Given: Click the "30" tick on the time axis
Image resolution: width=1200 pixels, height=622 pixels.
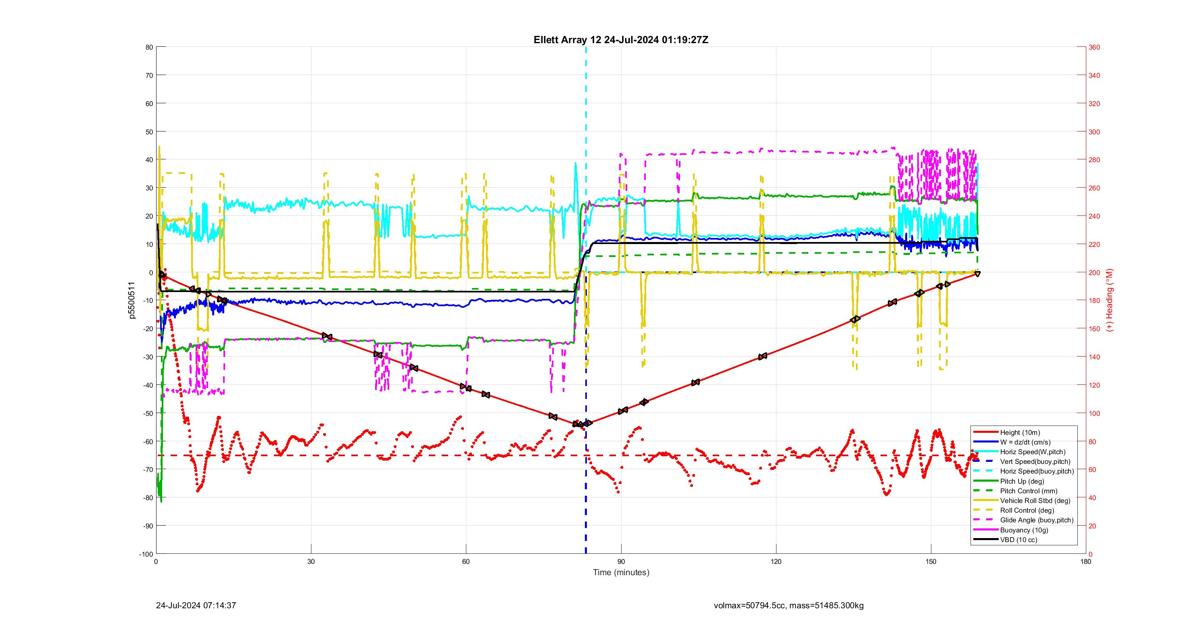Looking at the screenshot, I should point(311,562).
